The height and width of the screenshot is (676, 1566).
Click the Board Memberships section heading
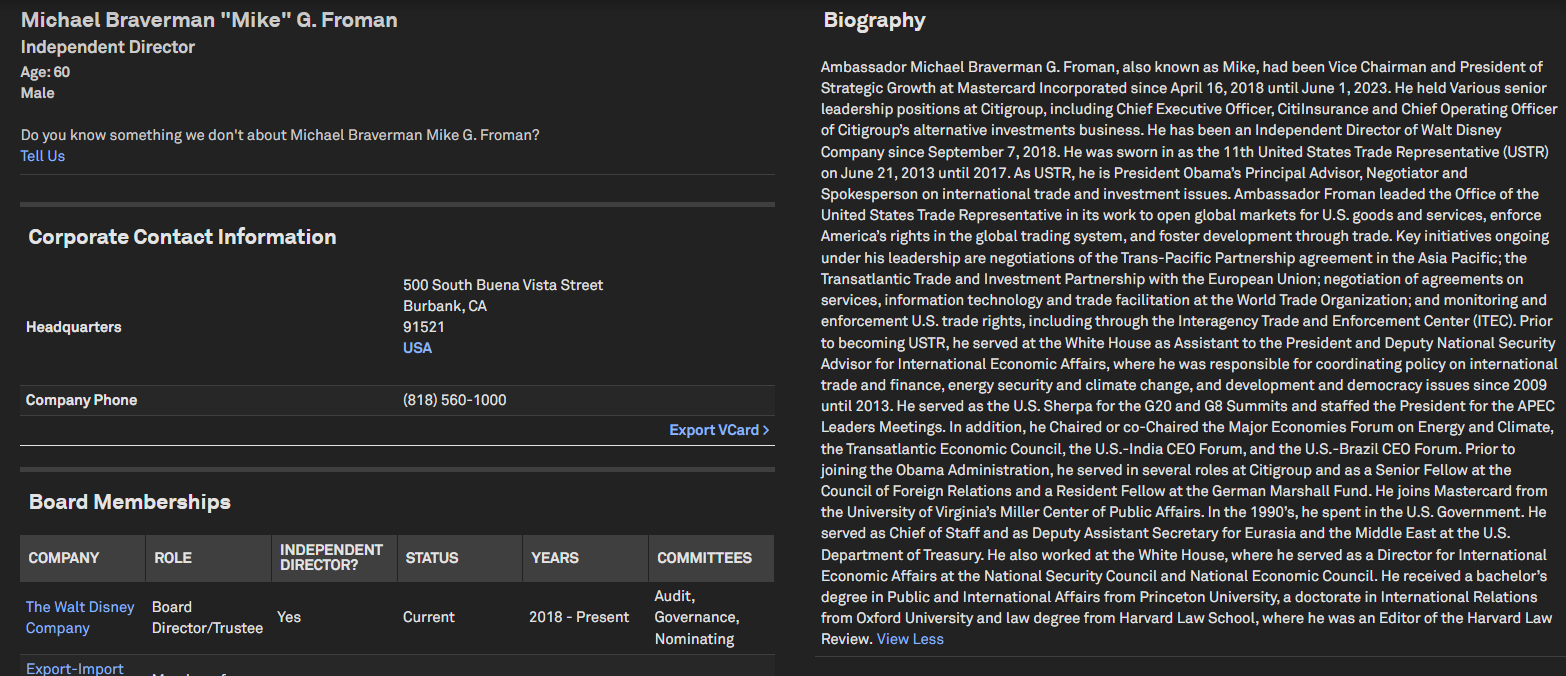(x=130, y=502)
